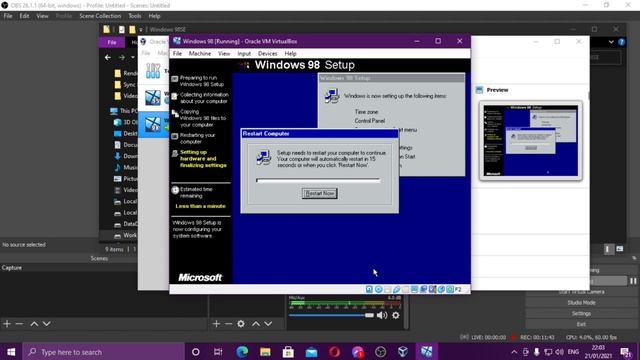
Task: Remove scene with OBS minus button
Action: tap(19, 324)
